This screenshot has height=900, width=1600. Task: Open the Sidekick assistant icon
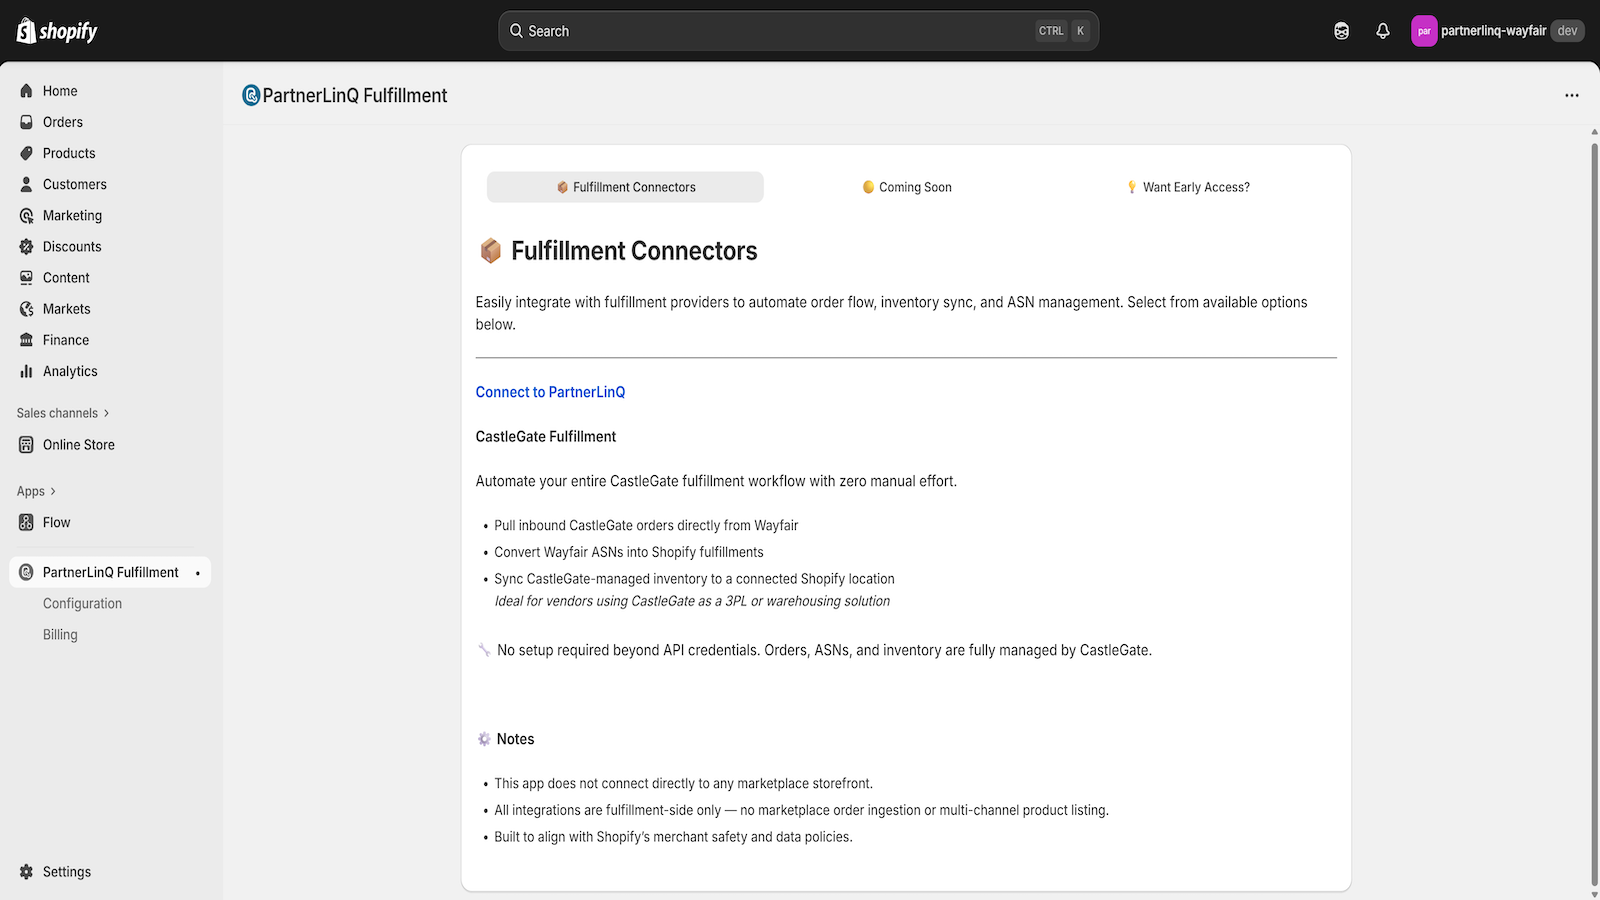[1341, 31]
